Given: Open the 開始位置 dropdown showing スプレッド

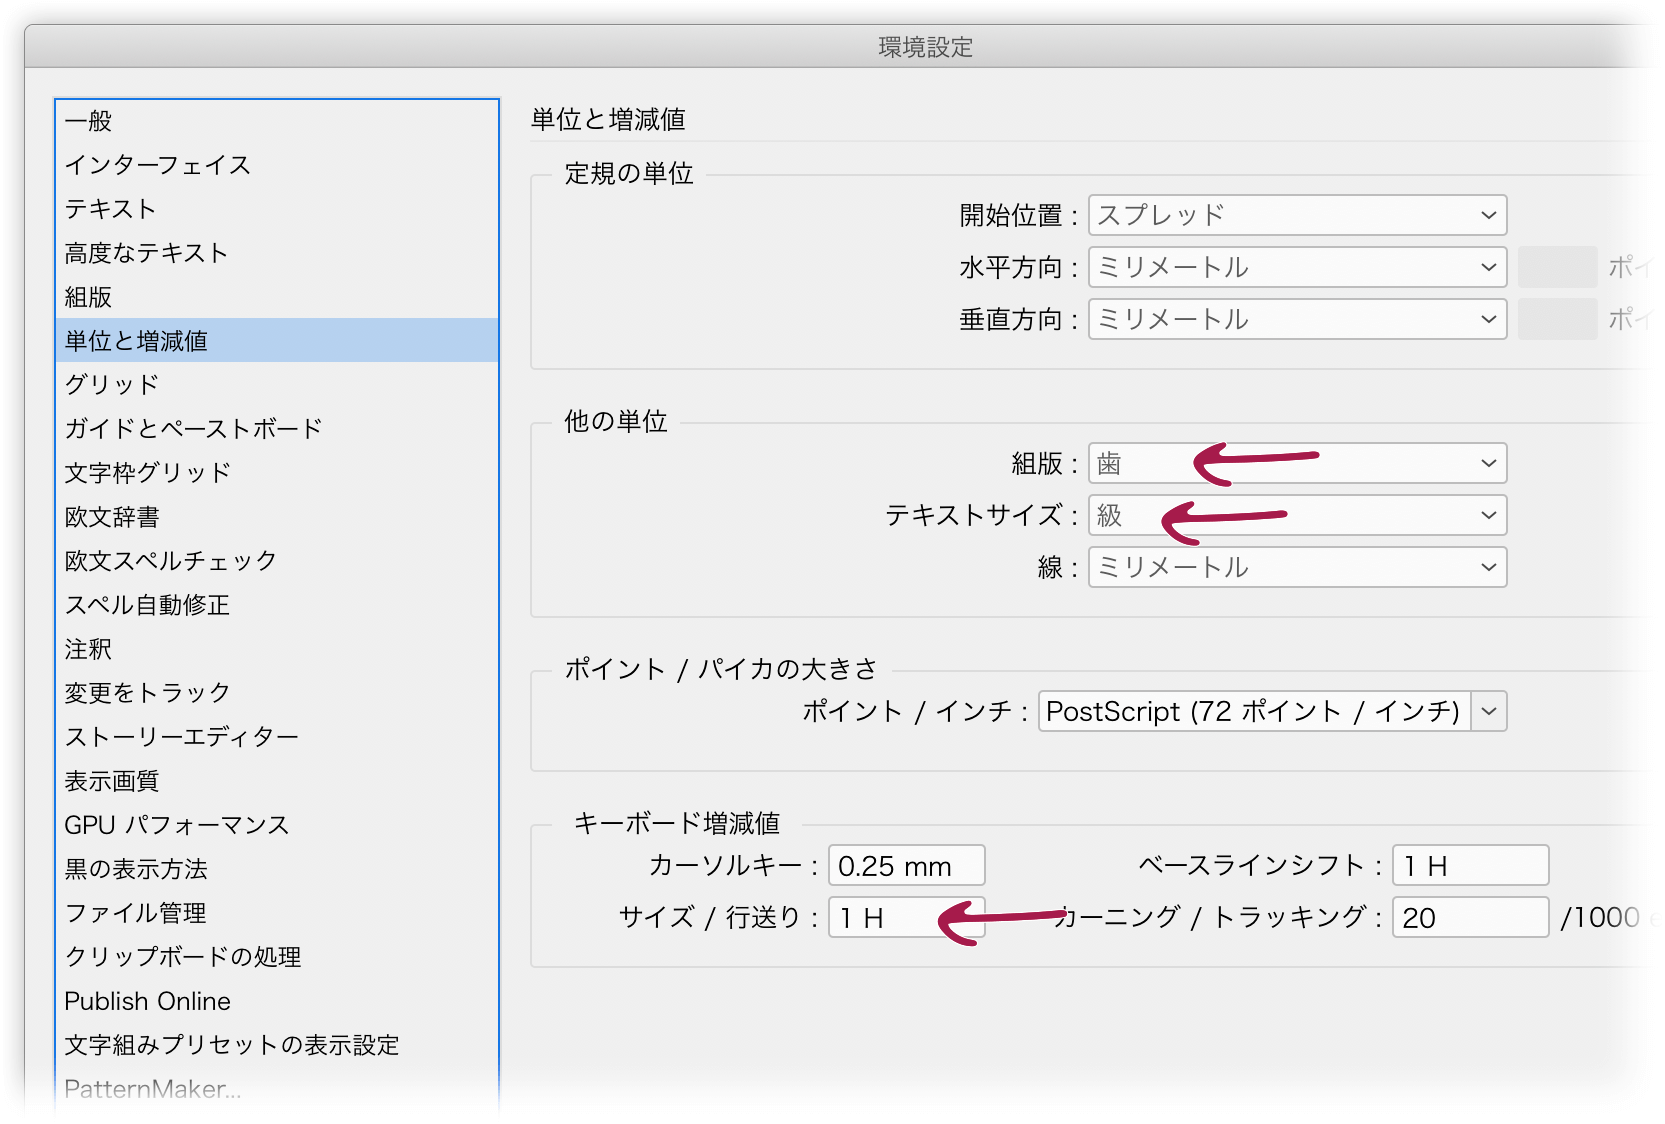Looking at the screenshot, I should click(1295, 214).
